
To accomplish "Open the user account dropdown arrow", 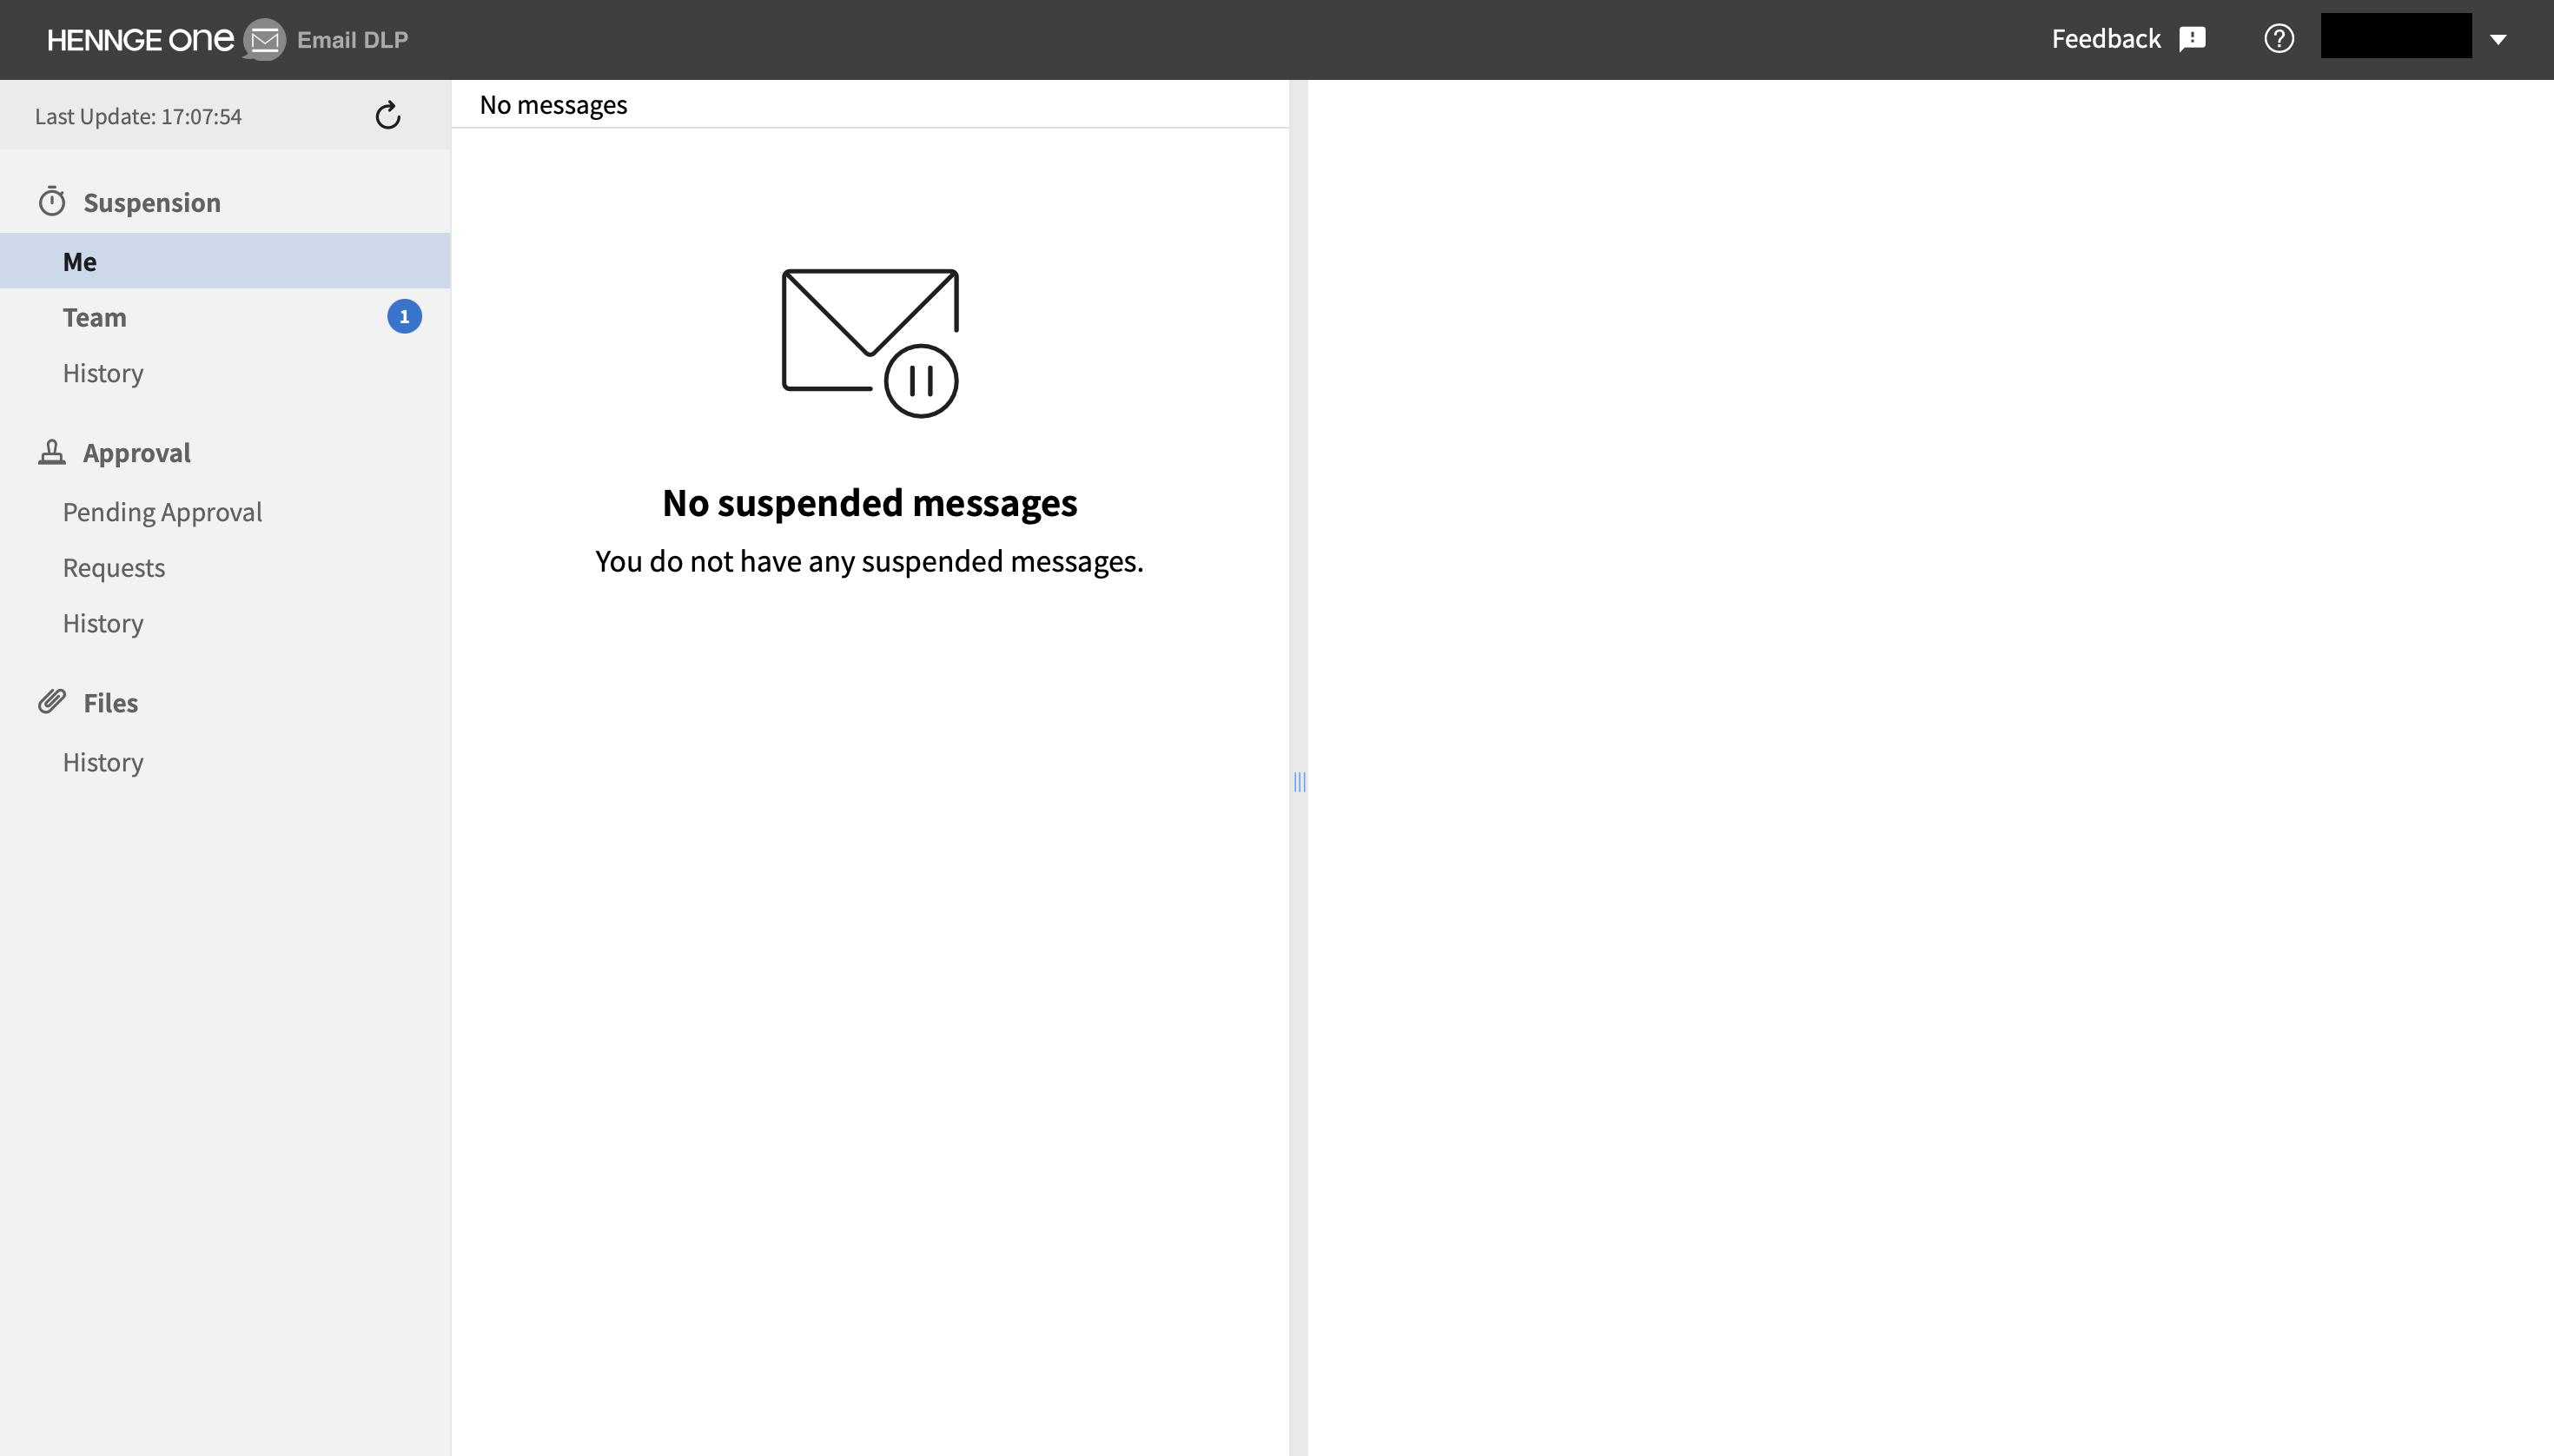I will click(x=2498, y=39).
